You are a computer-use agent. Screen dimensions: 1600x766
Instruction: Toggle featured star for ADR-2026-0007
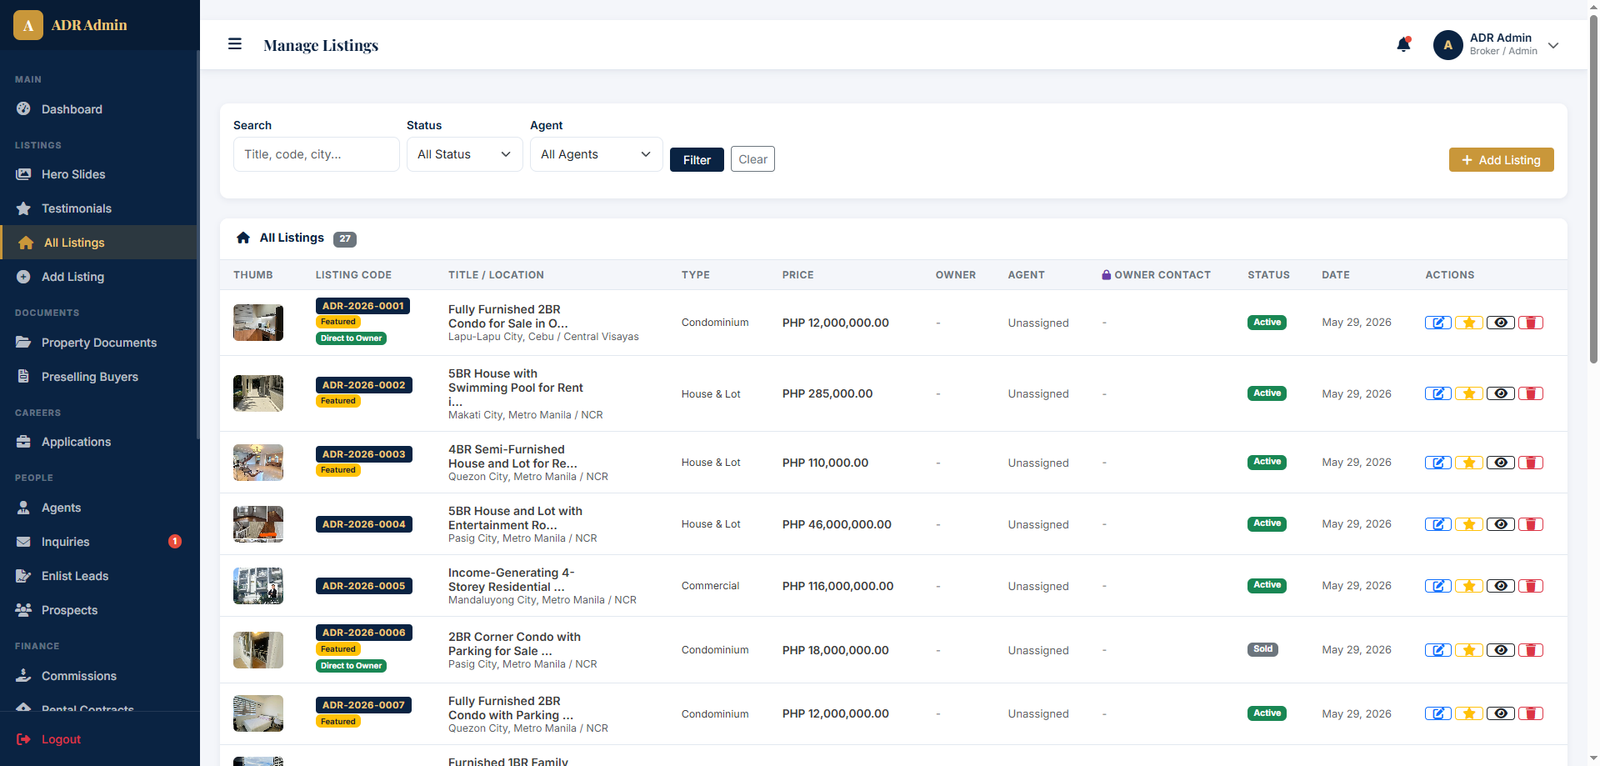click(1469, 714)
